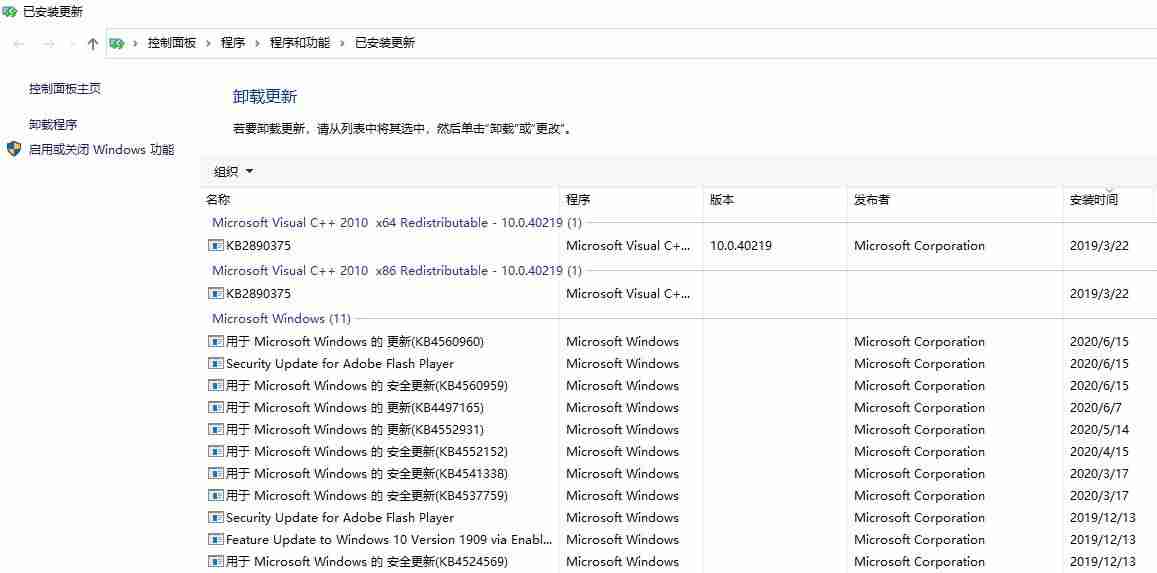Click the window title bar icon
The width and height of the screenshot is (1157, 573).
(10, 12)
